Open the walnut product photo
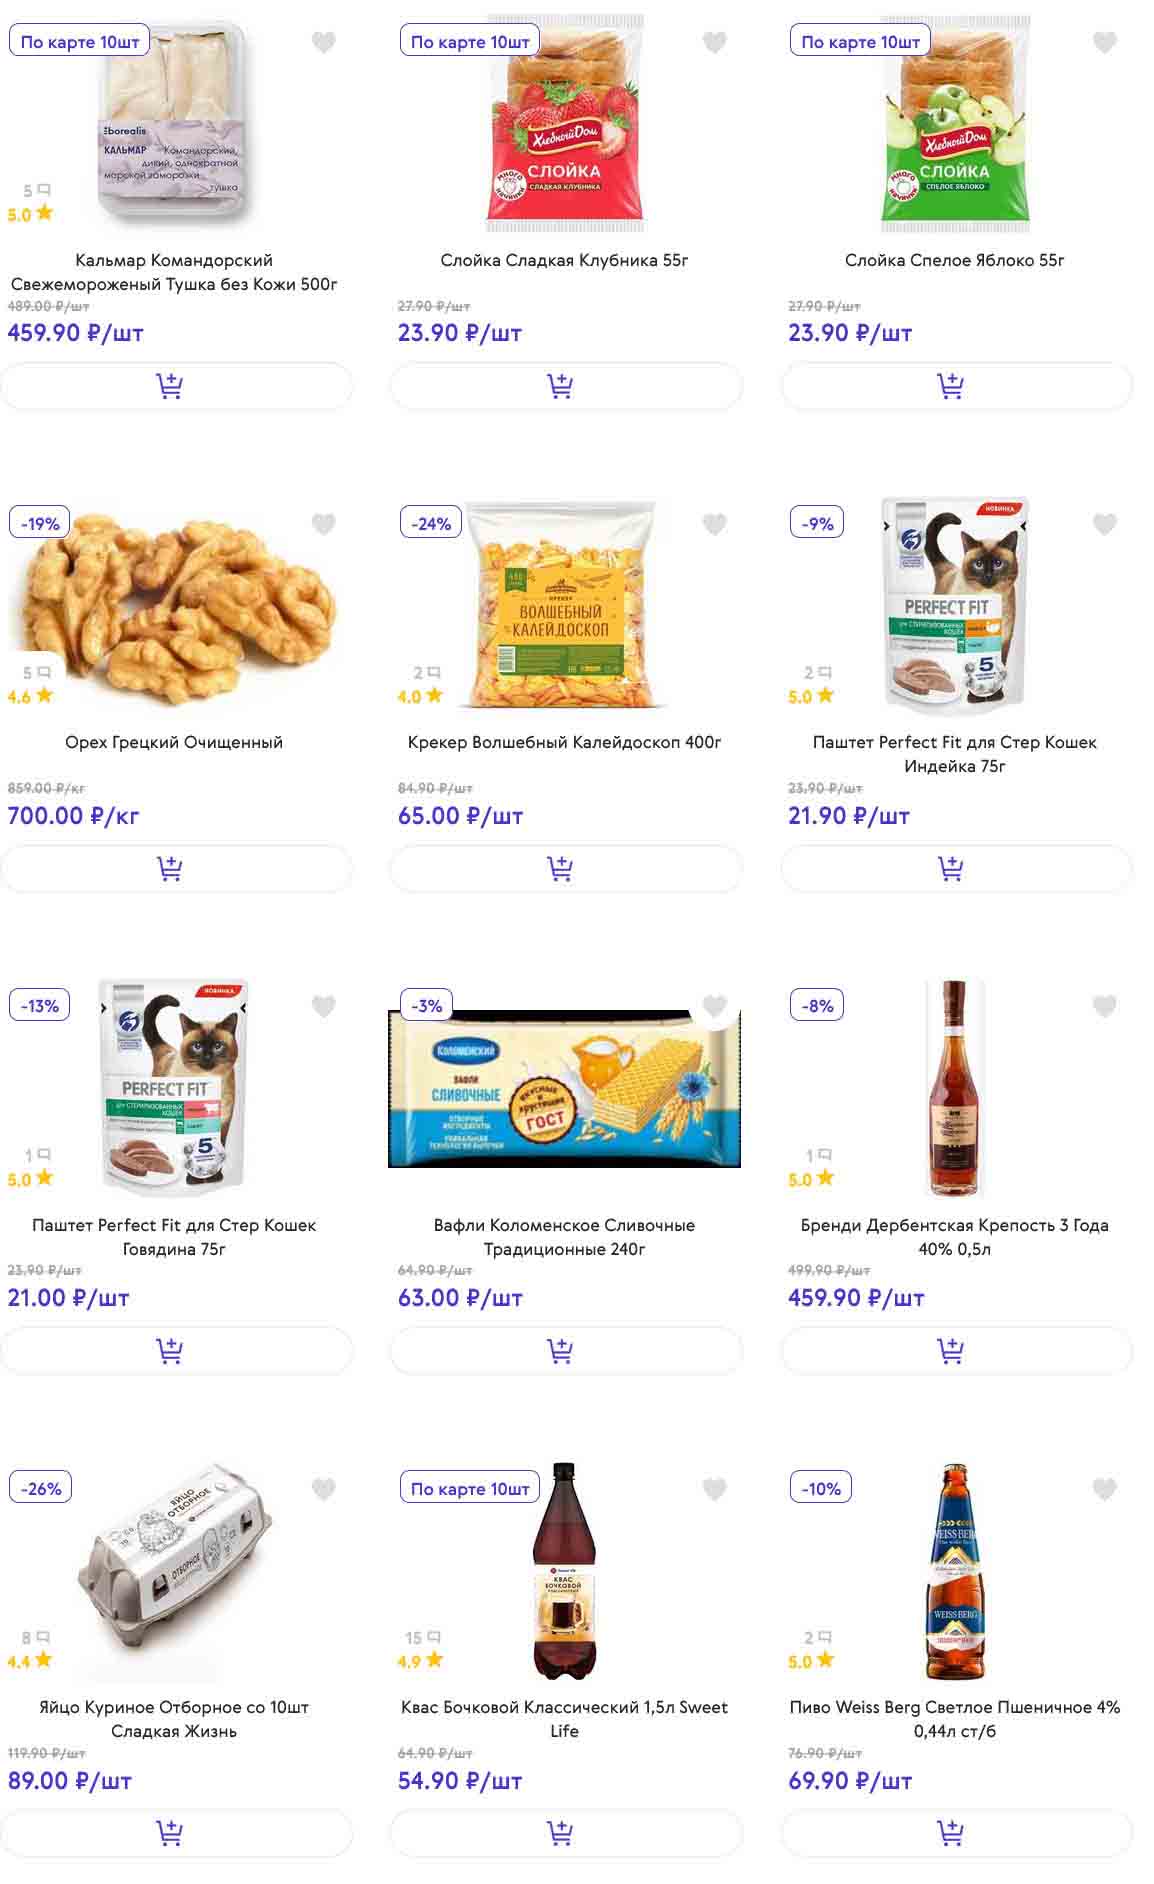This screenshot has width=1154, height=1884. [x=172, y=605]
